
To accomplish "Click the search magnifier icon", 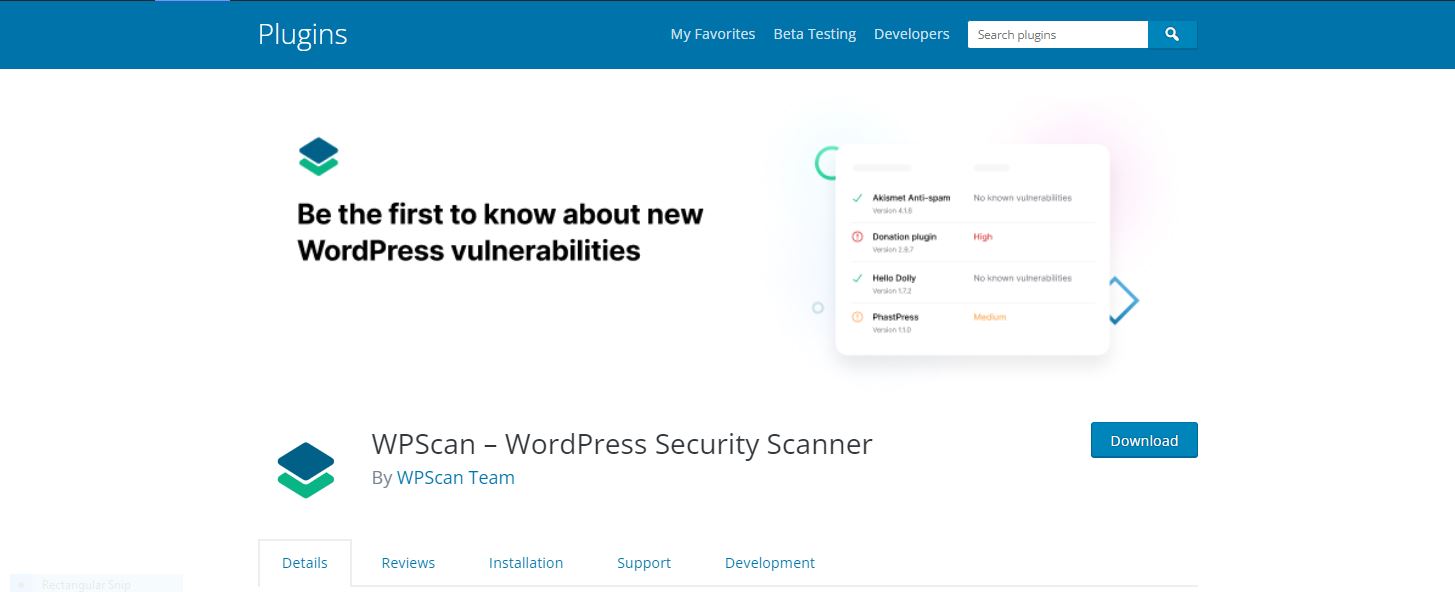I will point(1171,33).
